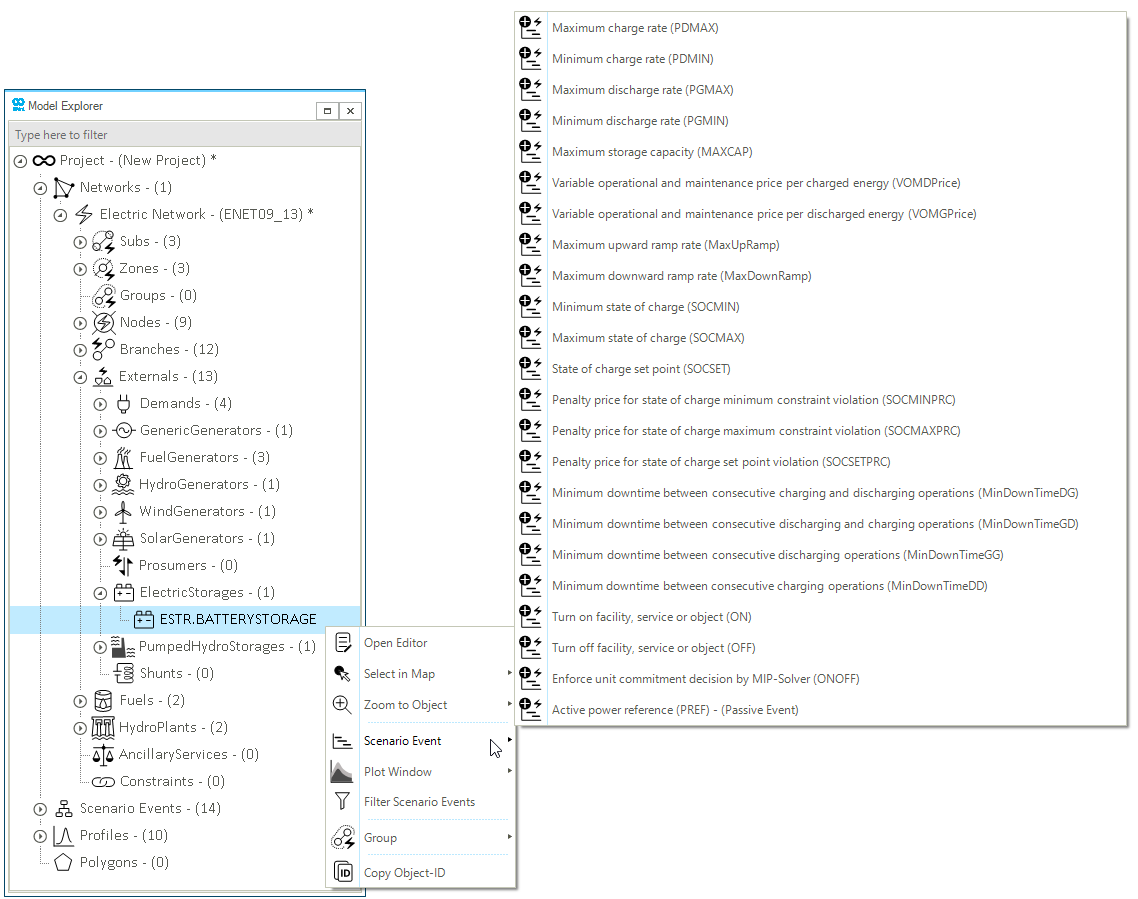Viewport: 1138px width, 899px height.
Task: Choose Turn off facility (OFF) event
Action: 653,648
